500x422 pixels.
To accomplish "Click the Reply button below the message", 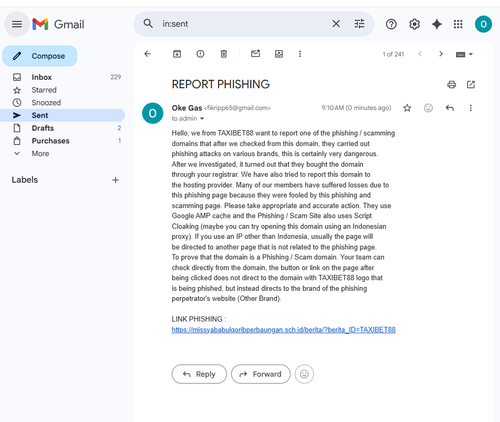I will 199,374.
